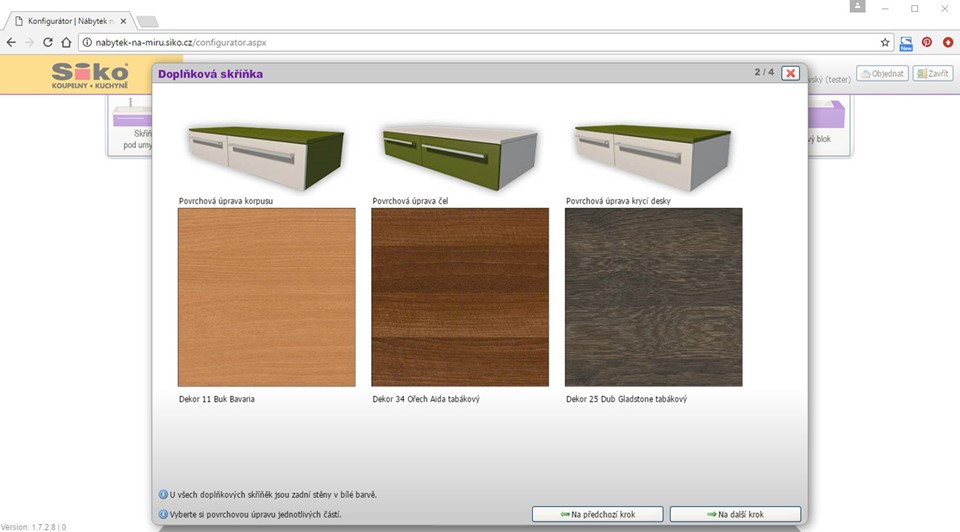
Task: Open the Chrome user profile icon
Action: (x=857, y=7)
